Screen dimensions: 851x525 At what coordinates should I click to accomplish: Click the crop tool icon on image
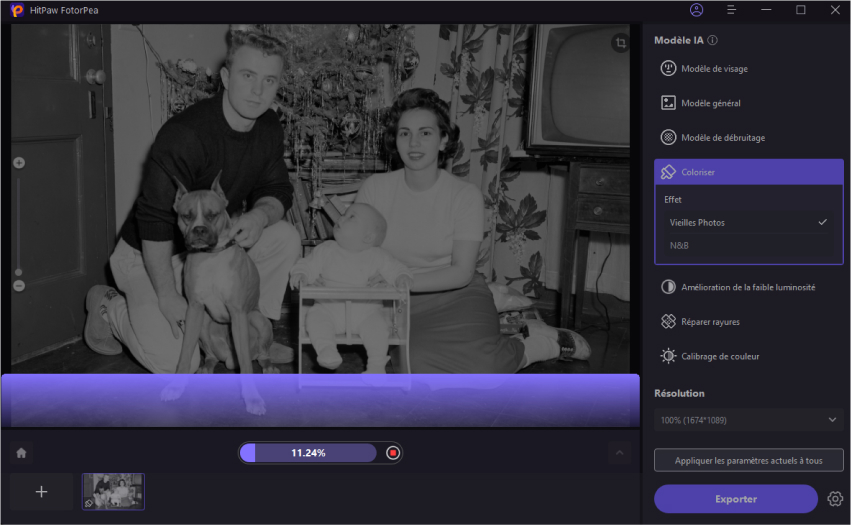621,43
